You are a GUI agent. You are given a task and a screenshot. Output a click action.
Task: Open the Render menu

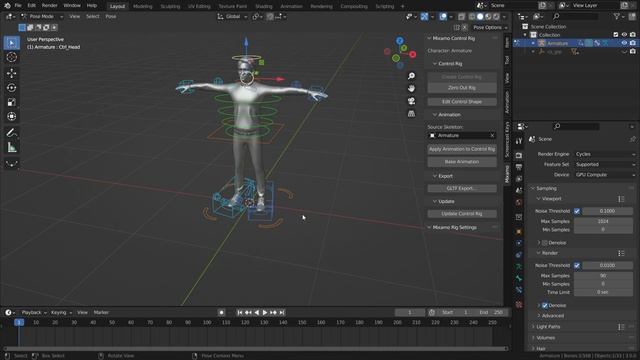(49, 6)
